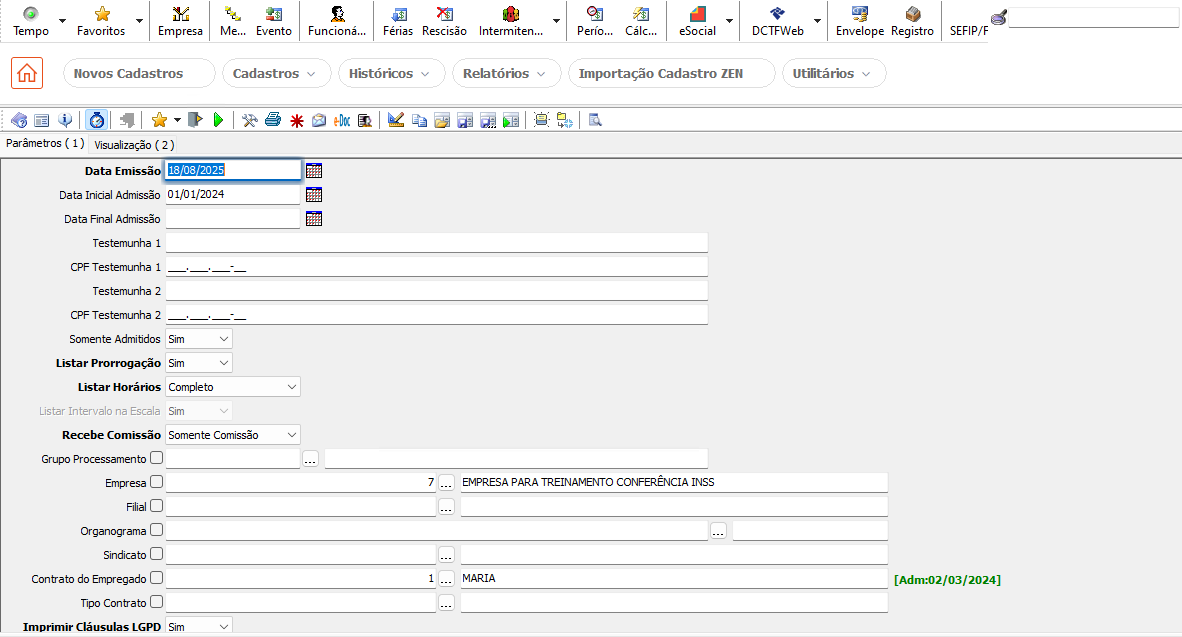1182x637 pixels.
Task: Click the stopwatch icon in the toolbar
Action: tap(96, 120)
